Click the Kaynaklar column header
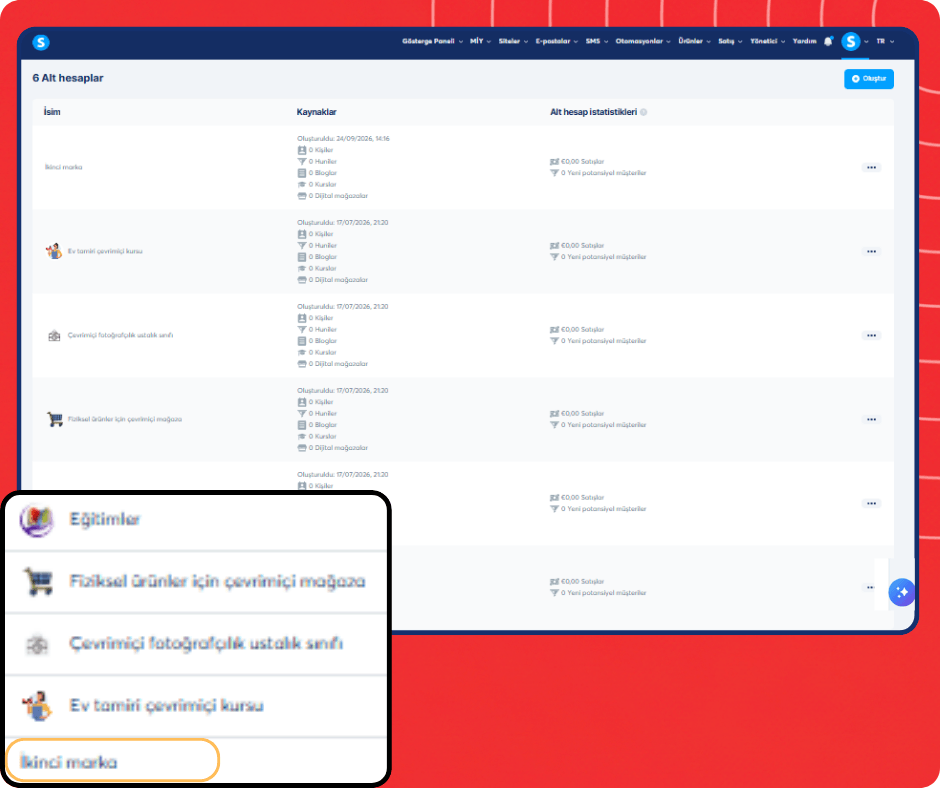The width and height of the screenshot is (940, 788). [317, 112]
